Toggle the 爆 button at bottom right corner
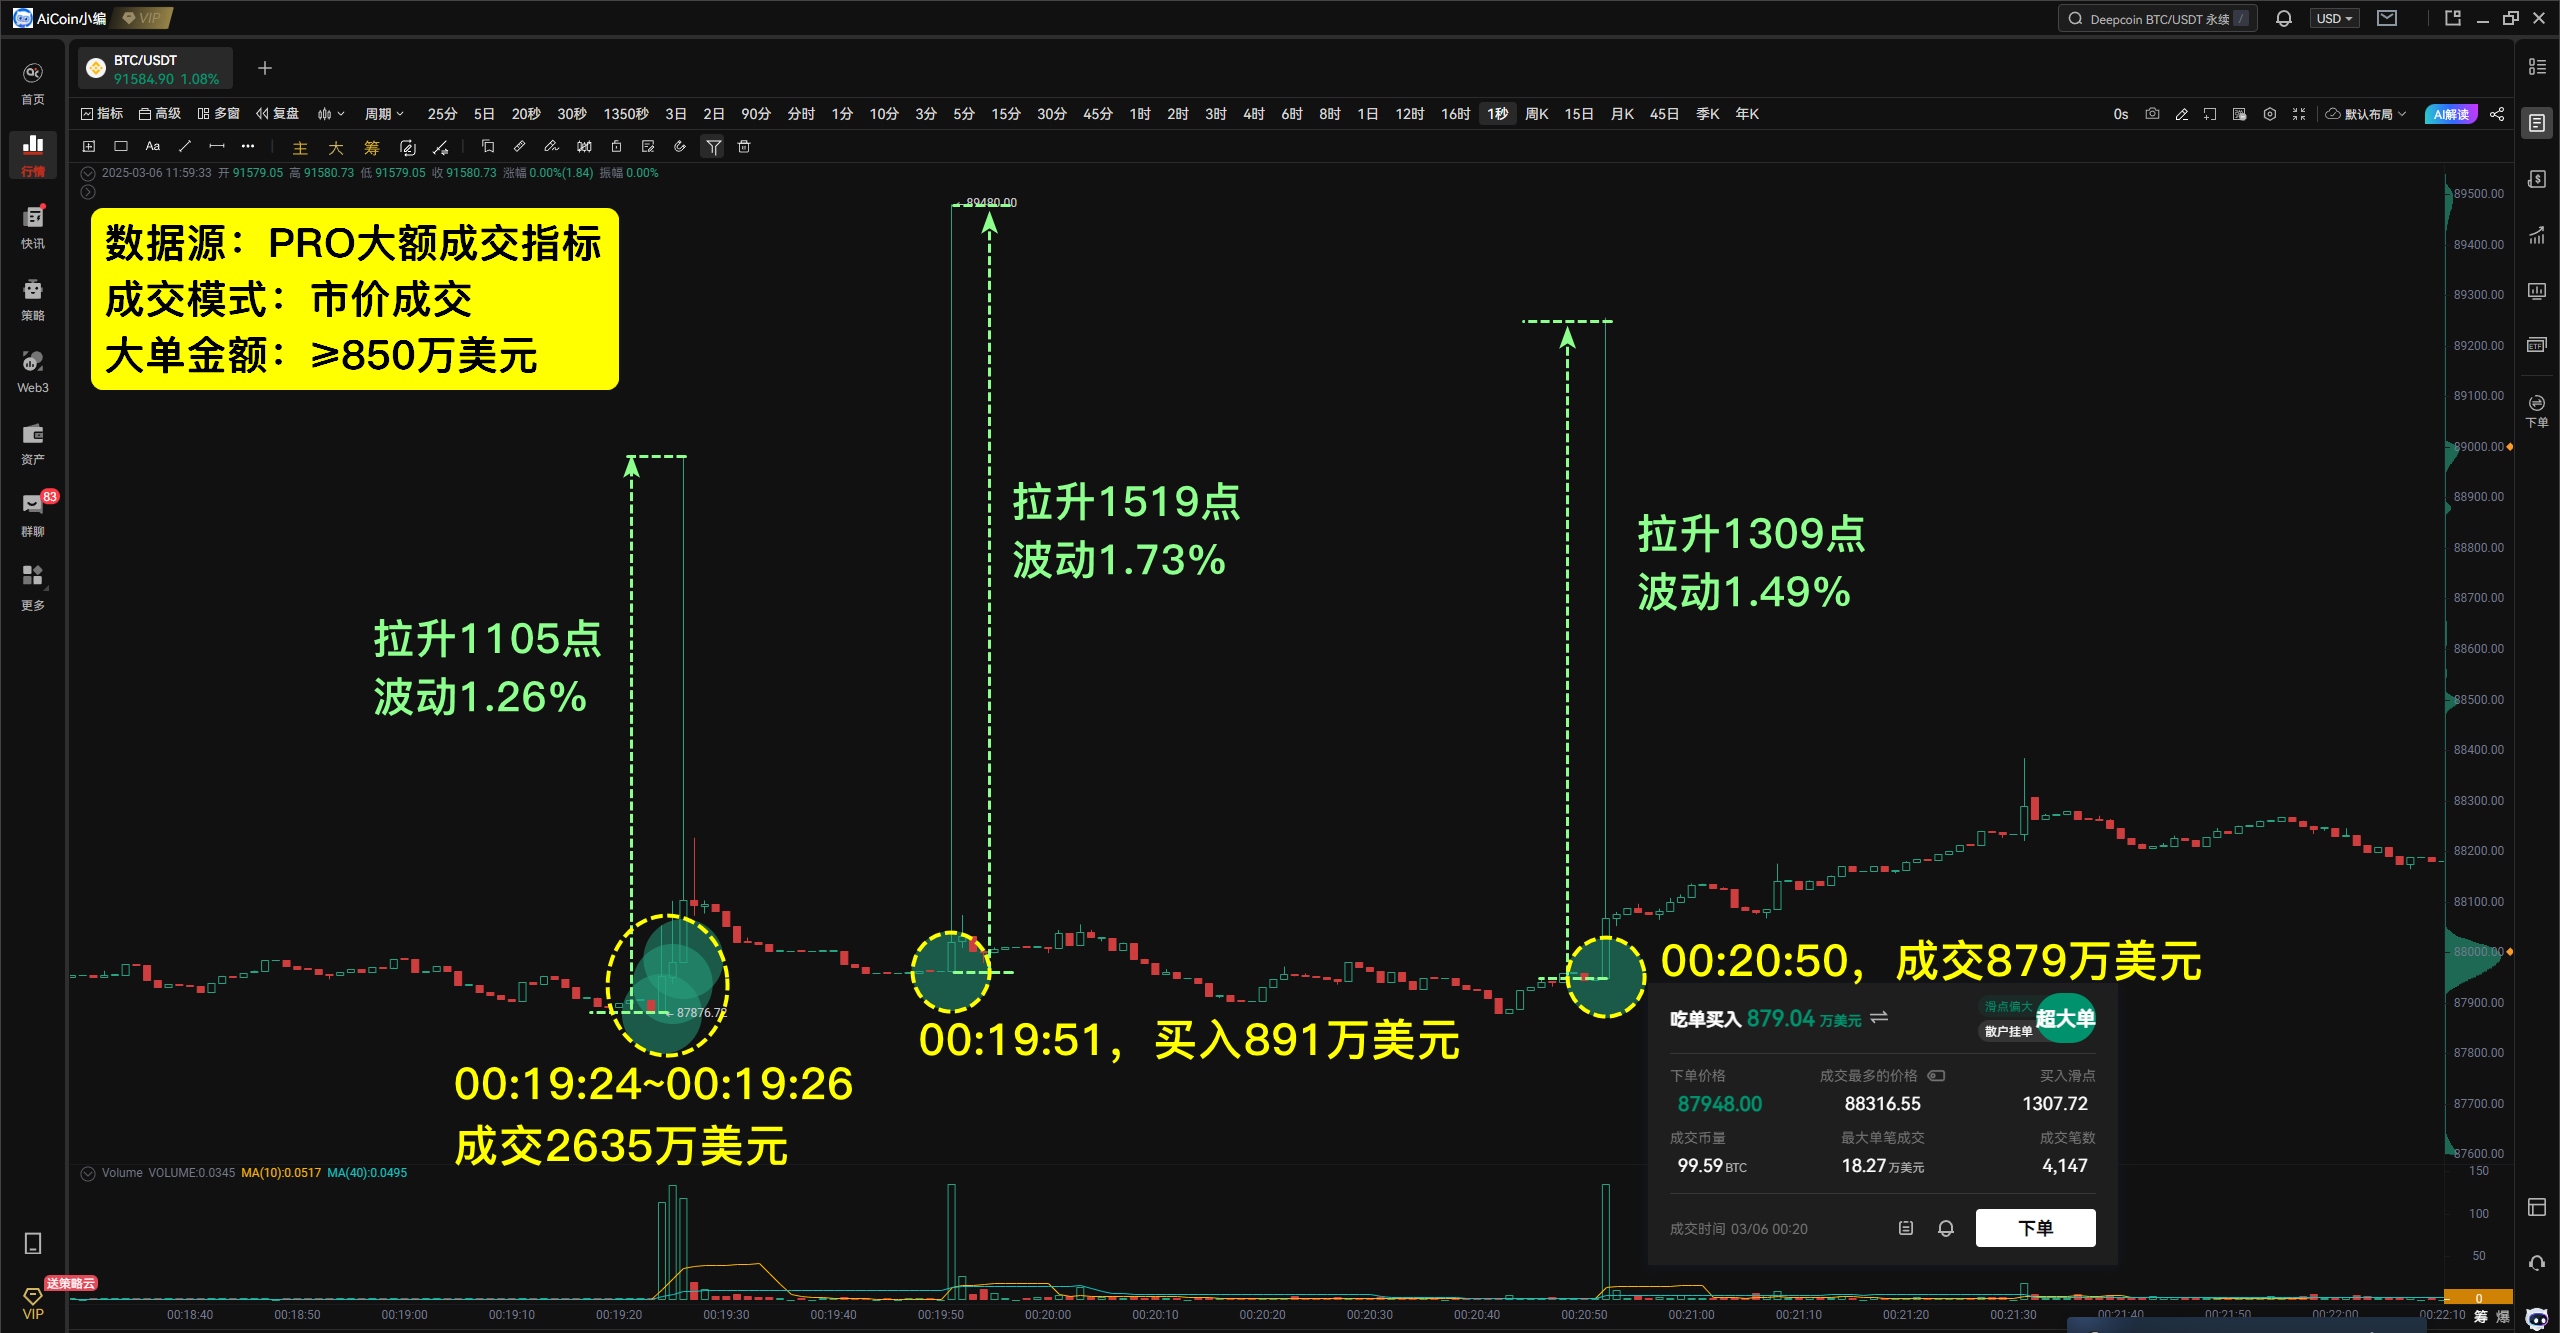The width and height of the screenshot is (2560, 1333). coord(2503,1316)
